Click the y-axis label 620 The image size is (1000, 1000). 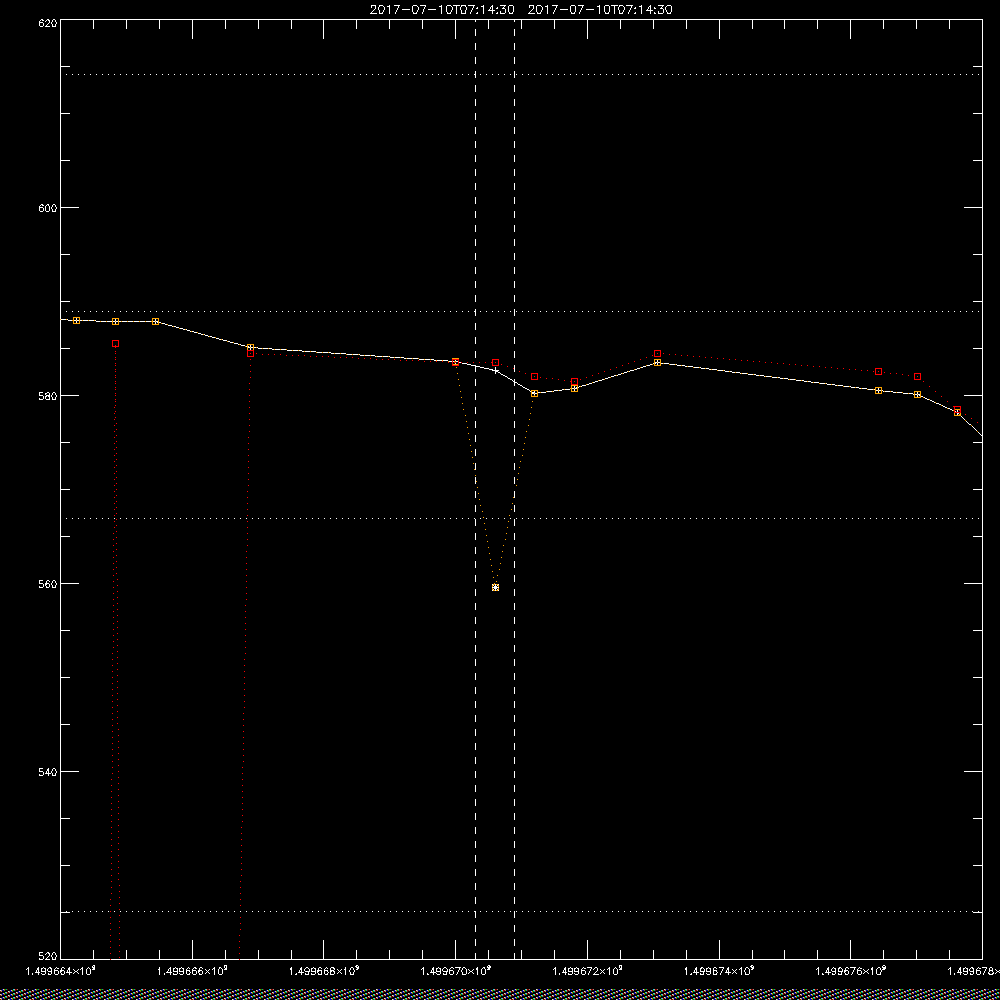tap(48, 23)
